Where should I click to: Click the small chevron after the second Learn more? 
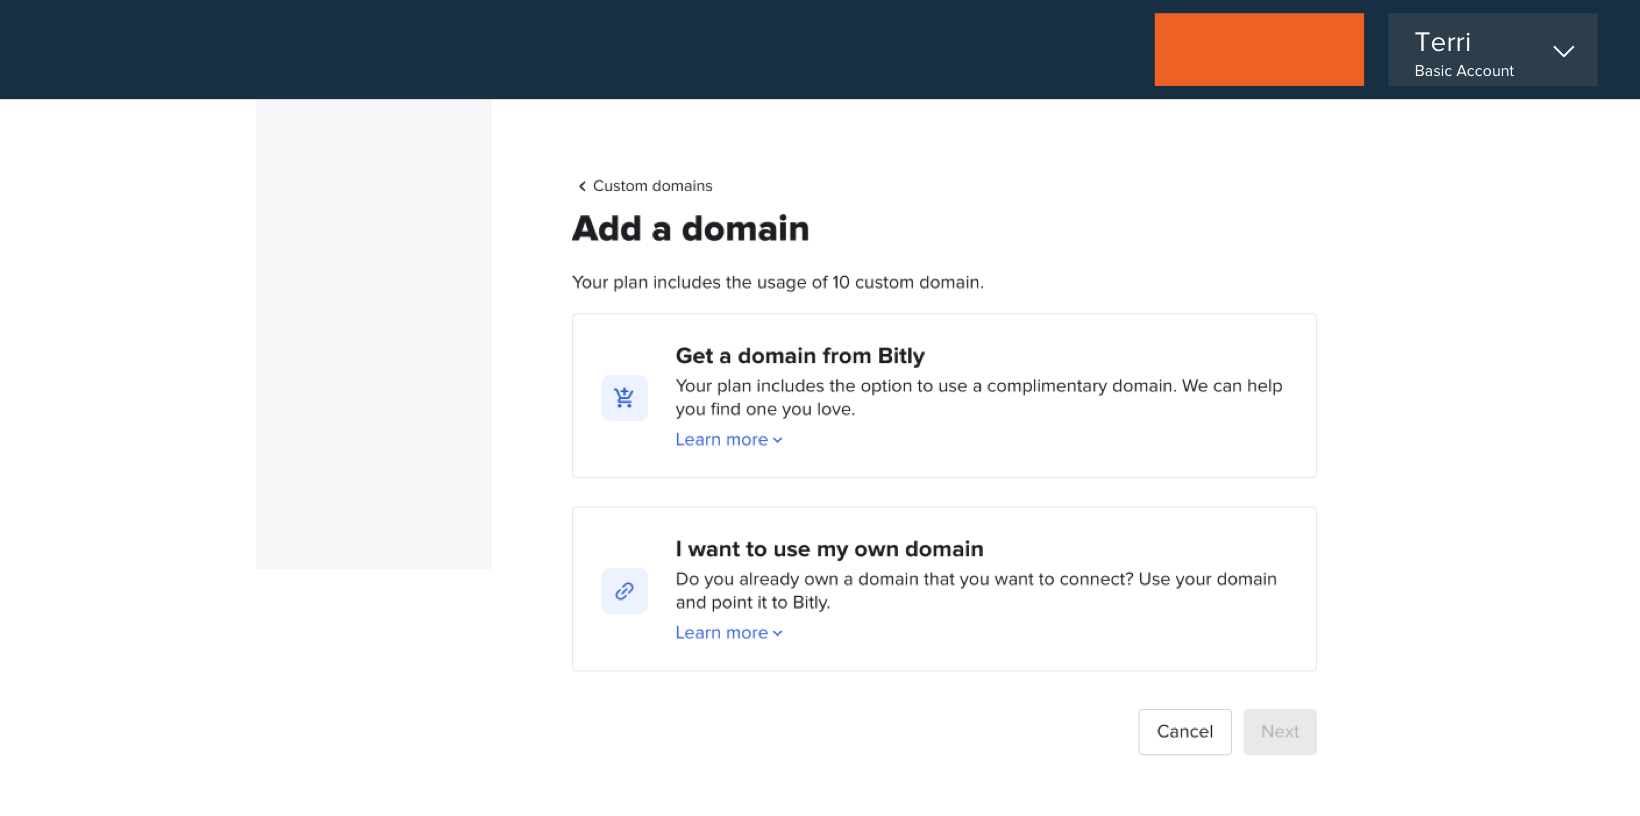[x=778, y=633]
